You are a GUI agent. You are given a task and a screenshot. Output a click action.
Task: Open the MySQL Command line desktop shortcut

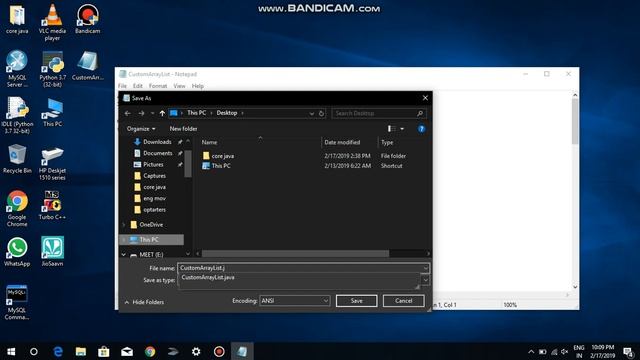pos(17,302)
